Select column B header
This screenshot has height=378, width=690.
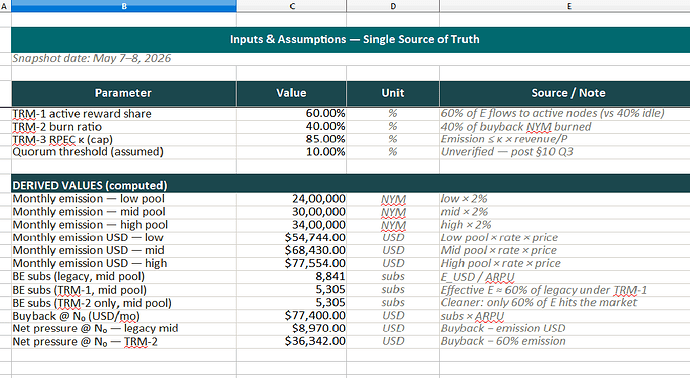[x=124, y=6]
